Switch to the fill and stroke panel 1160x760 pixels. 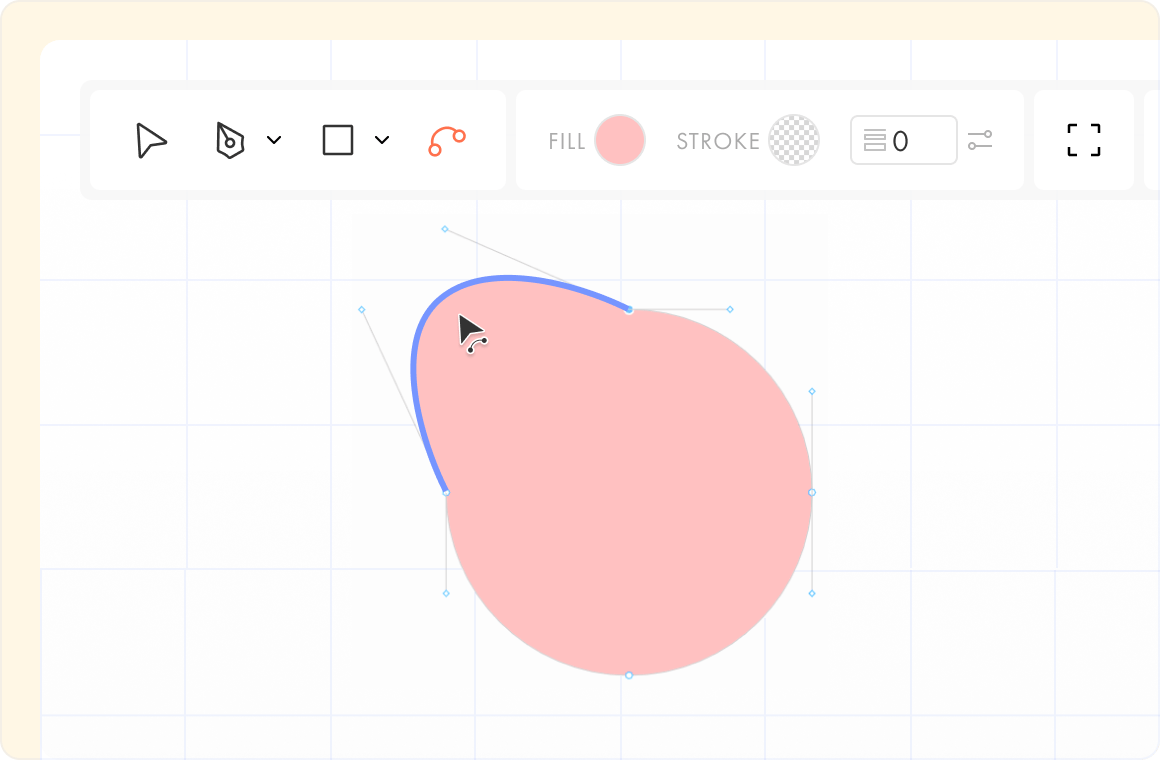click(770, 140)
